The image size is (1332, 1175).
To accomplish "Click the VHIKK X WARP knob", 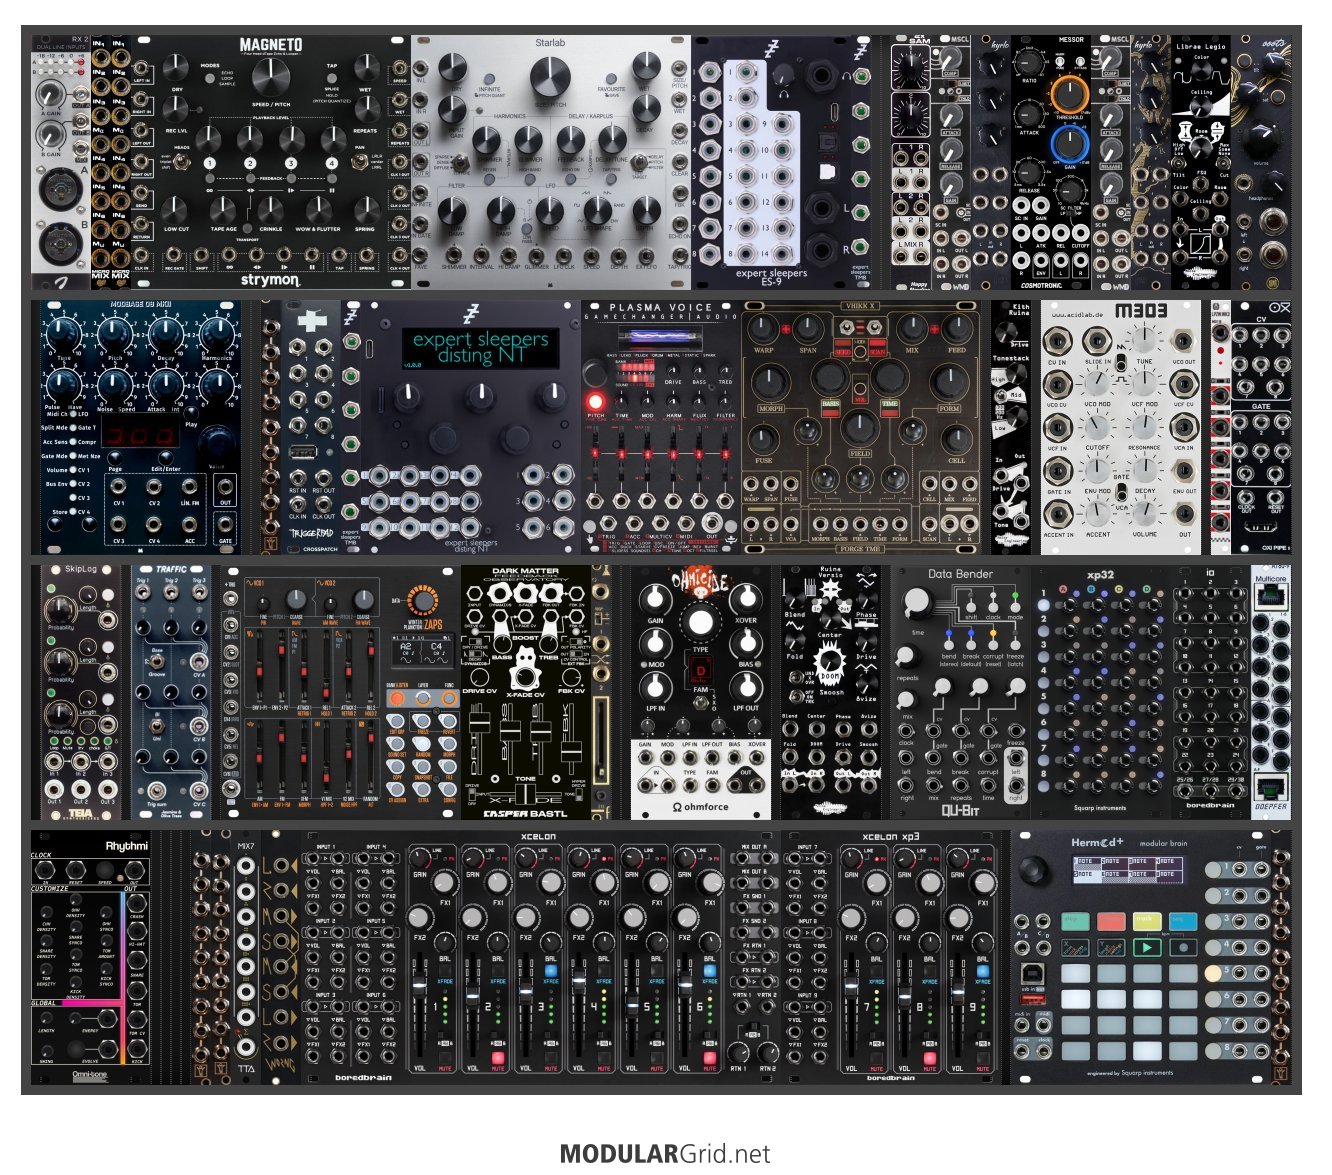I will [763, 328].
